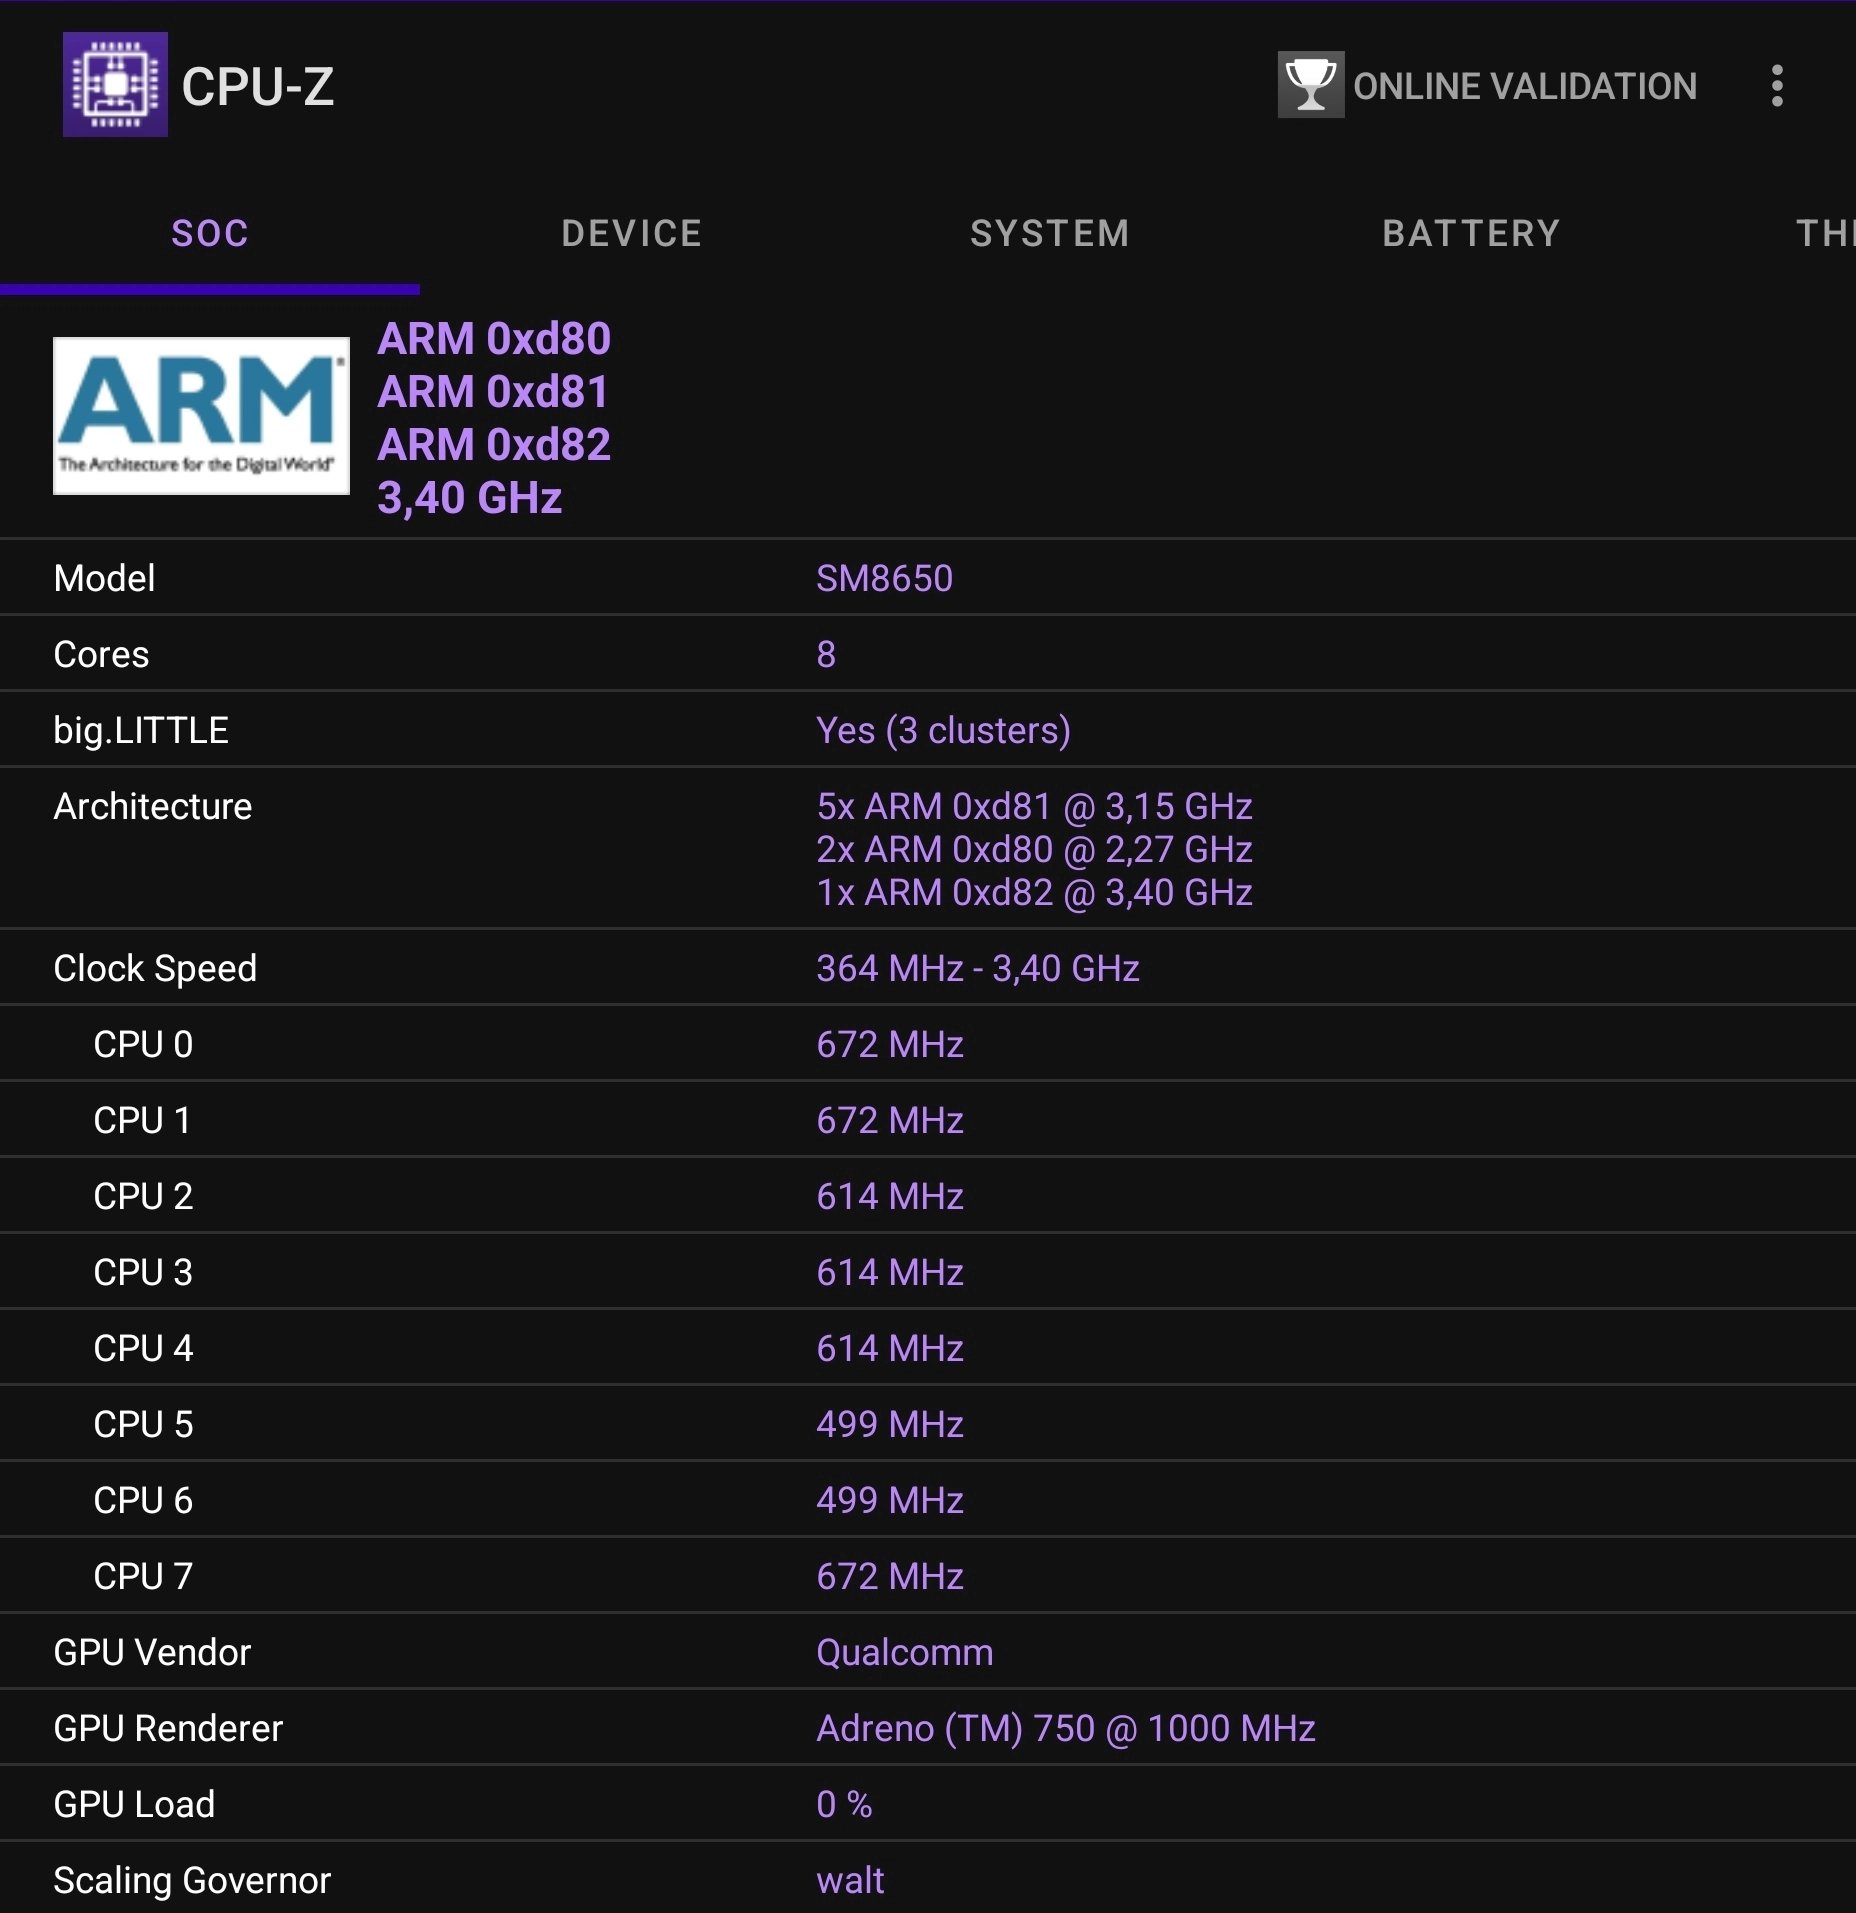Tap the Adreno 750 GPU Renderer entry
Viewport: 1856px width, 1913px height.
1066,1728
